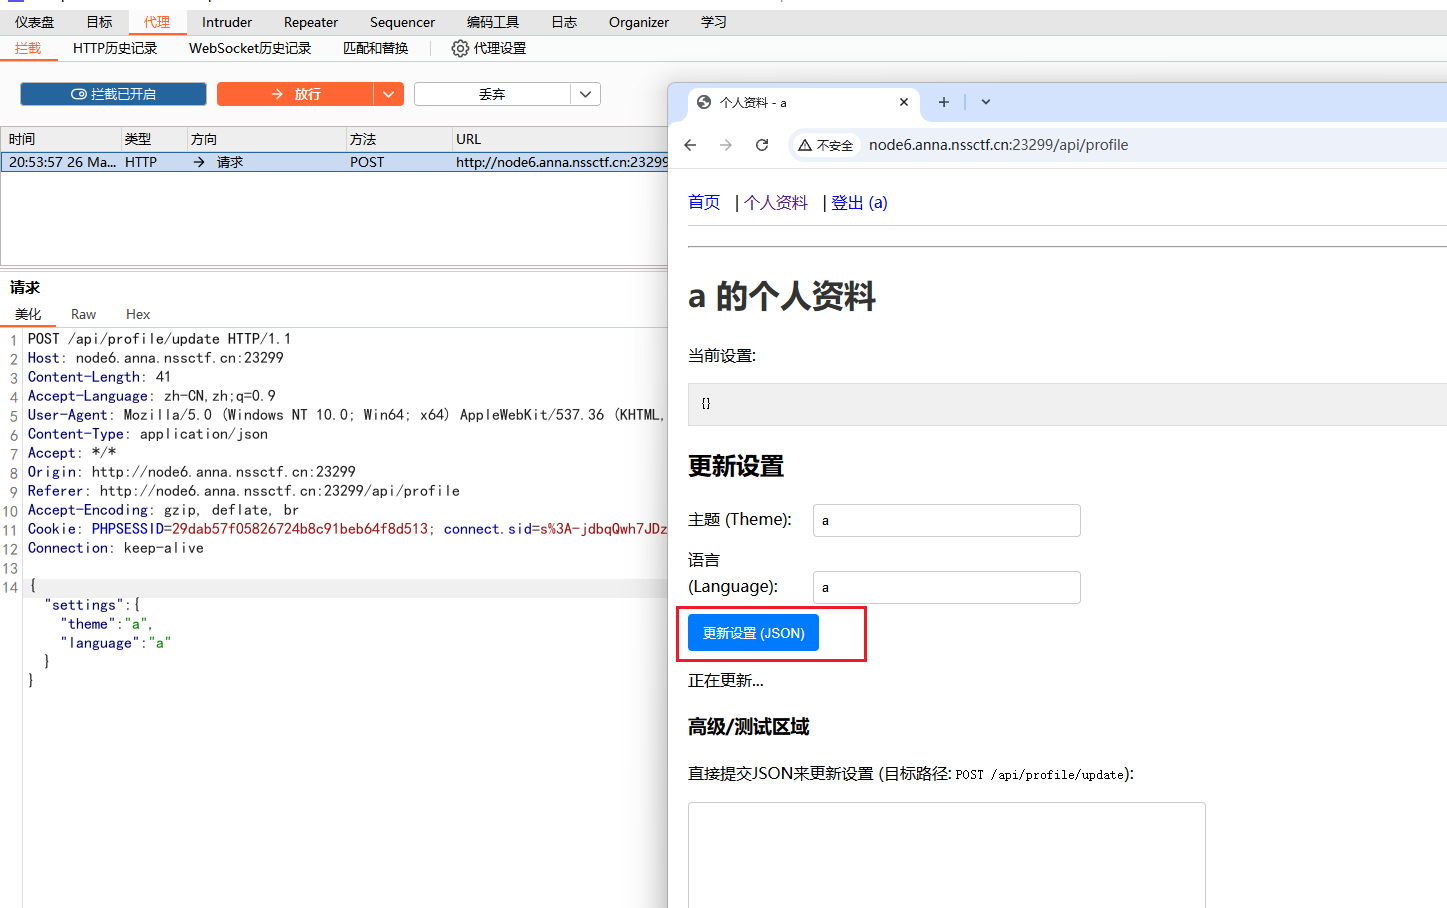The width and height of the screenshot is (1447, 908).
Task: Switch request view to 美化
Action: [28, 314]
